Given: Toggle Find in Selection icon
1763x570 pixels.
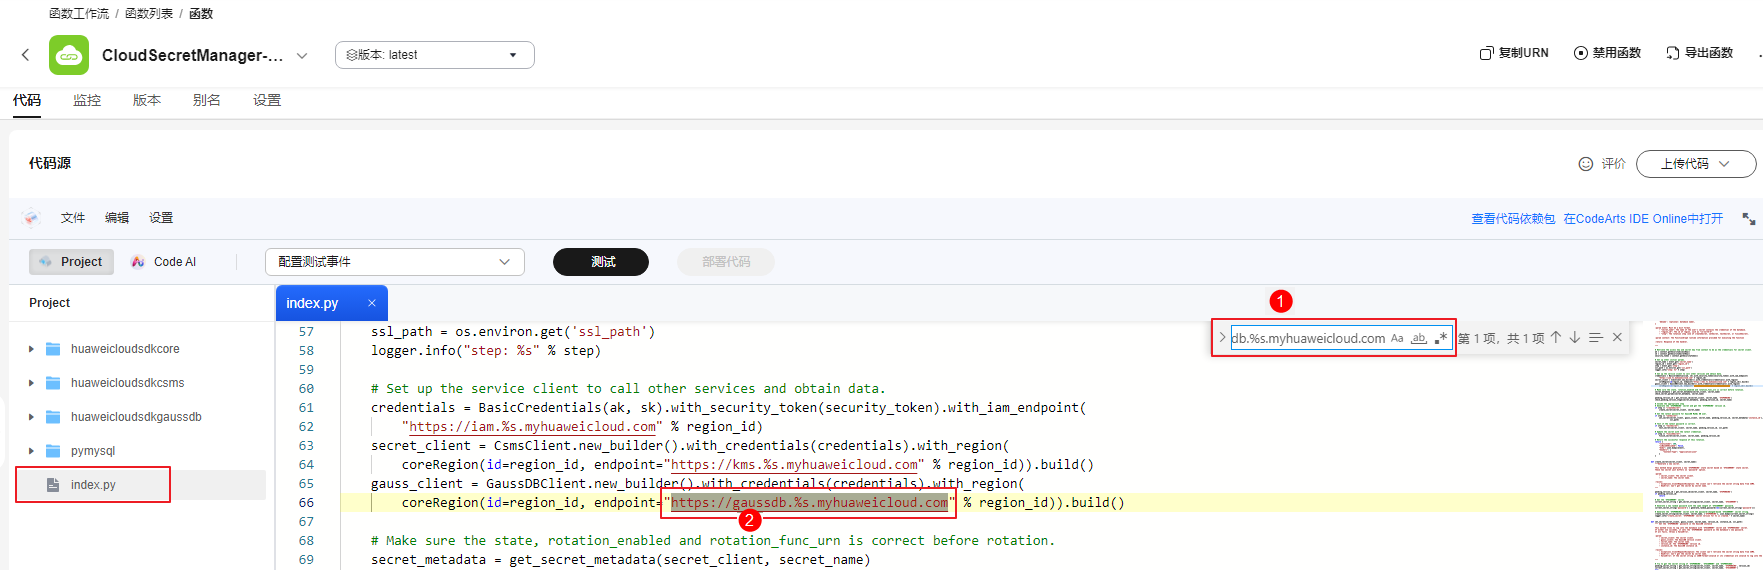Looking at the screenshot, I should pyautogui.click(x=1596, y=338).
